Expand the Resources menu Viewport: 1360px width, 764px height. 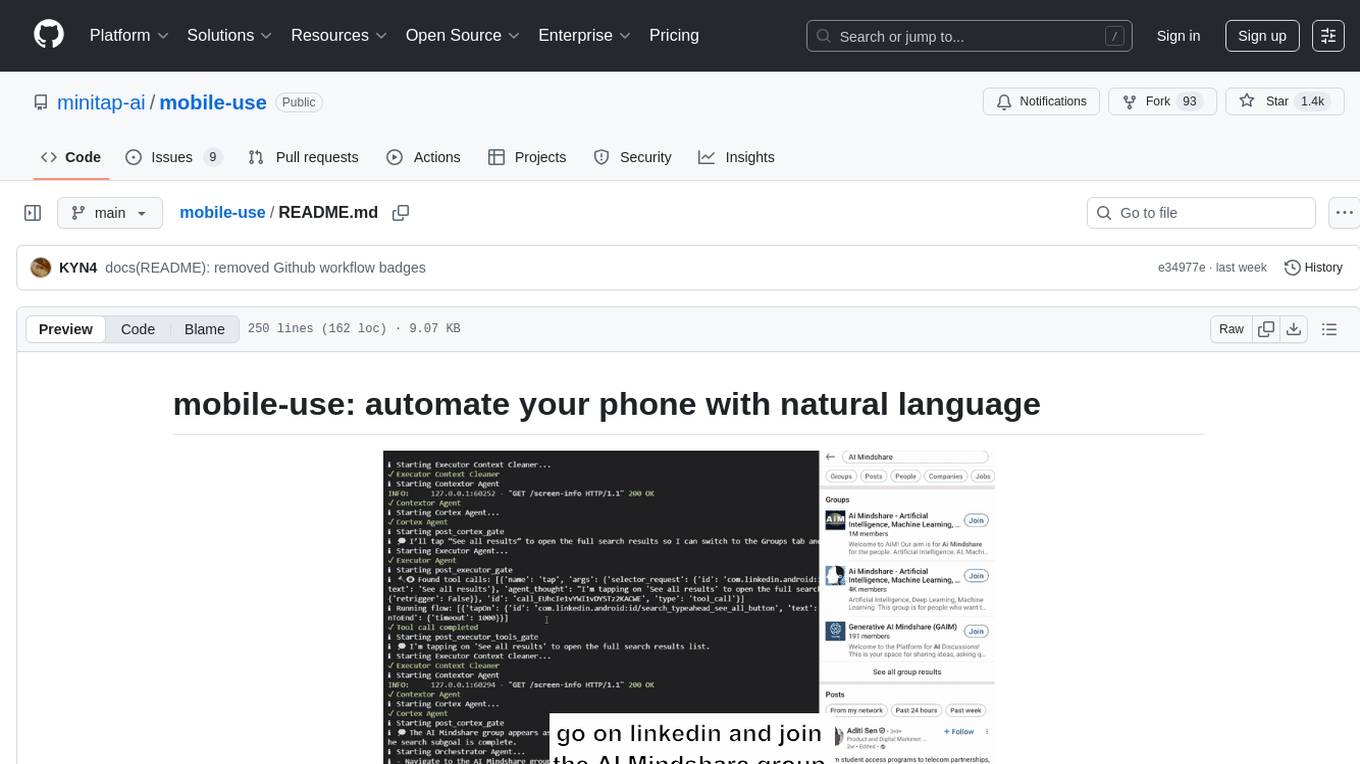pyautogui.click(x=339, y=35)
